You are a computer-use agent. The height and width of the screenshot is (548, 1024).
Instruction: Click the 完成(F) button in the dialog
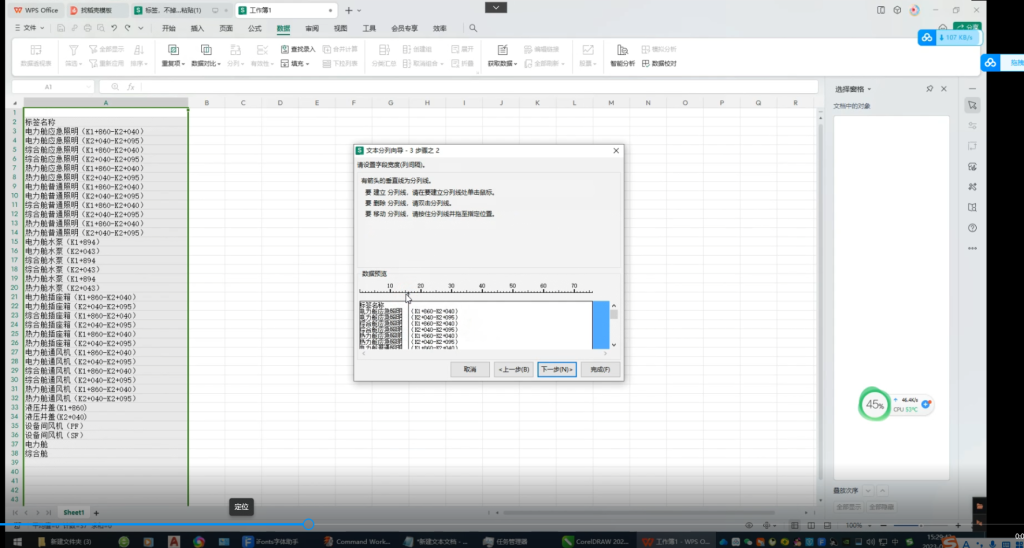(600, 369)
